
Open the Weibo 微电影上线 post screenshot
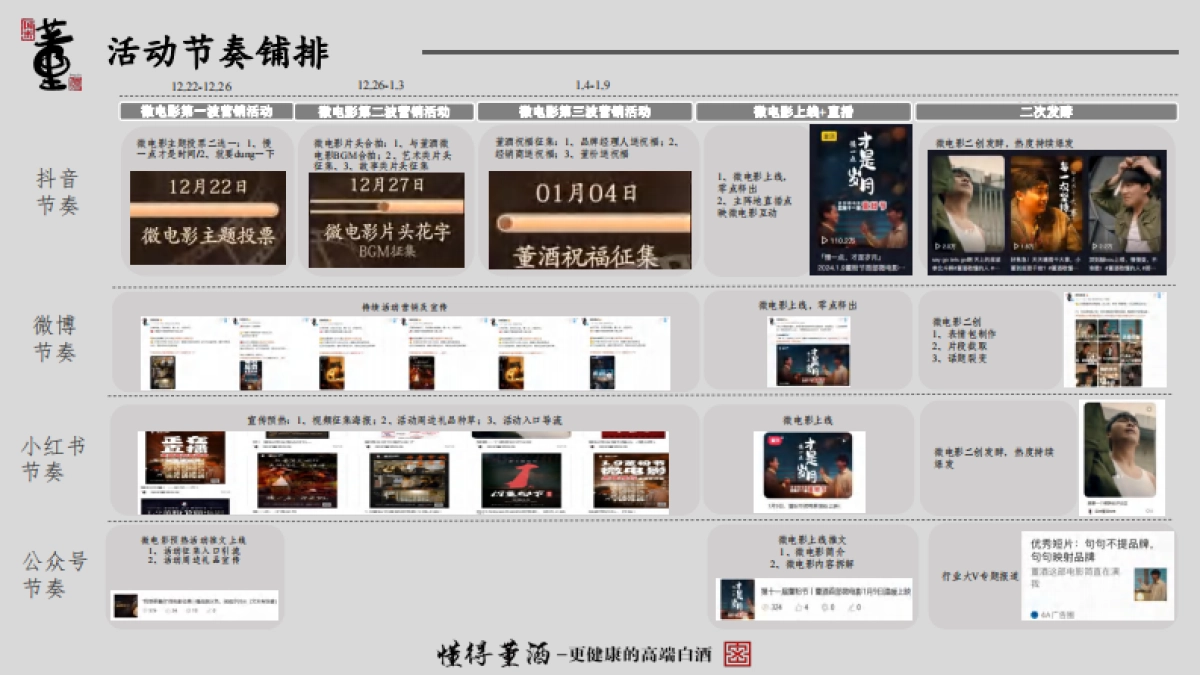tap(808, 351)
